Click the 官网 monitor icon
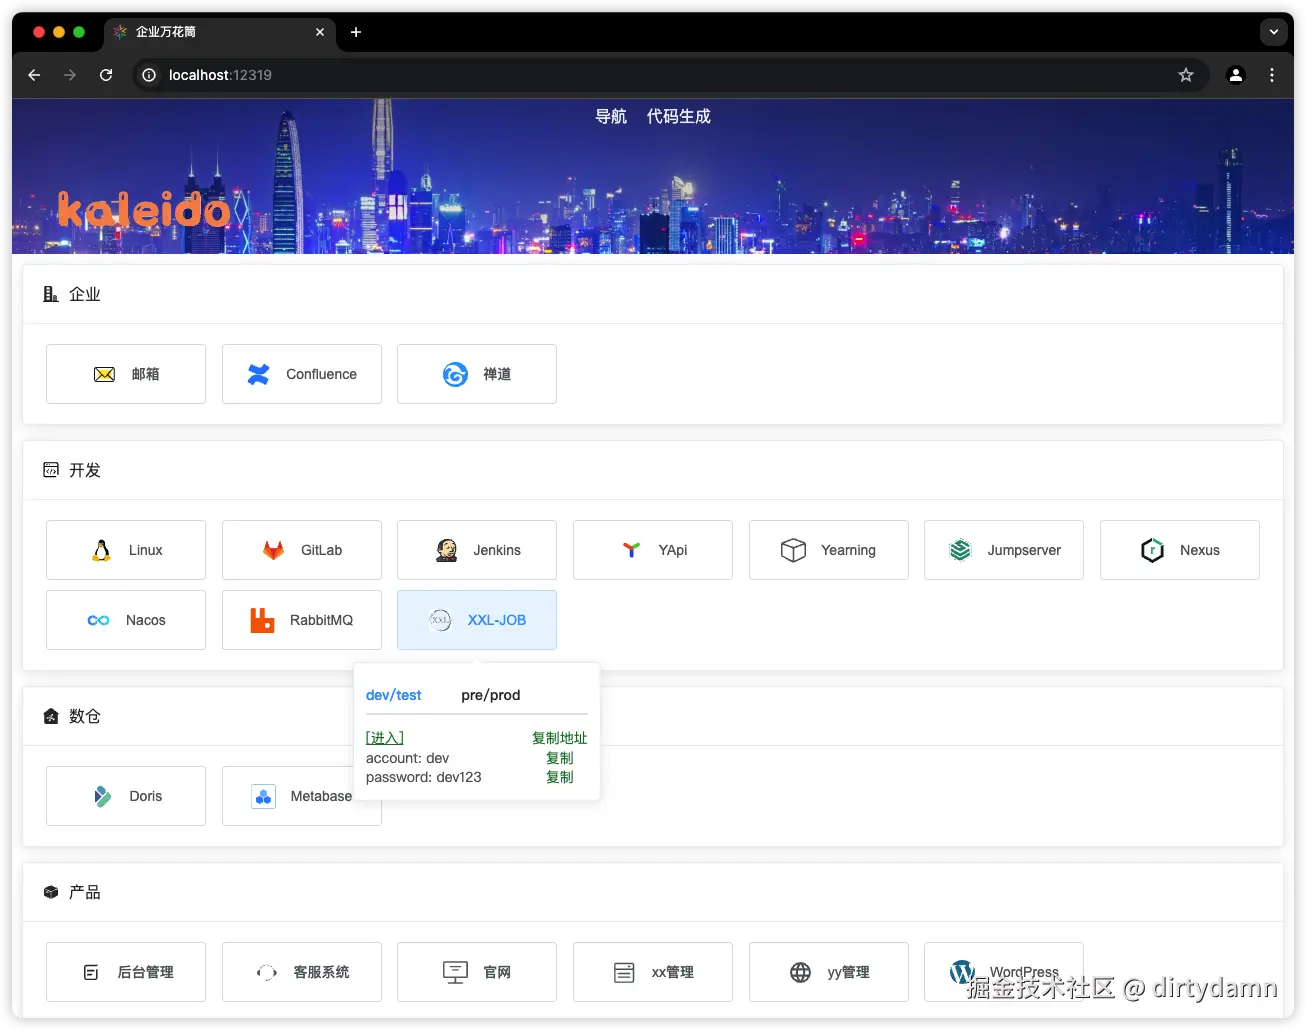Image resolution: width=1306 pixels, height=1030 pixels. 455,972
